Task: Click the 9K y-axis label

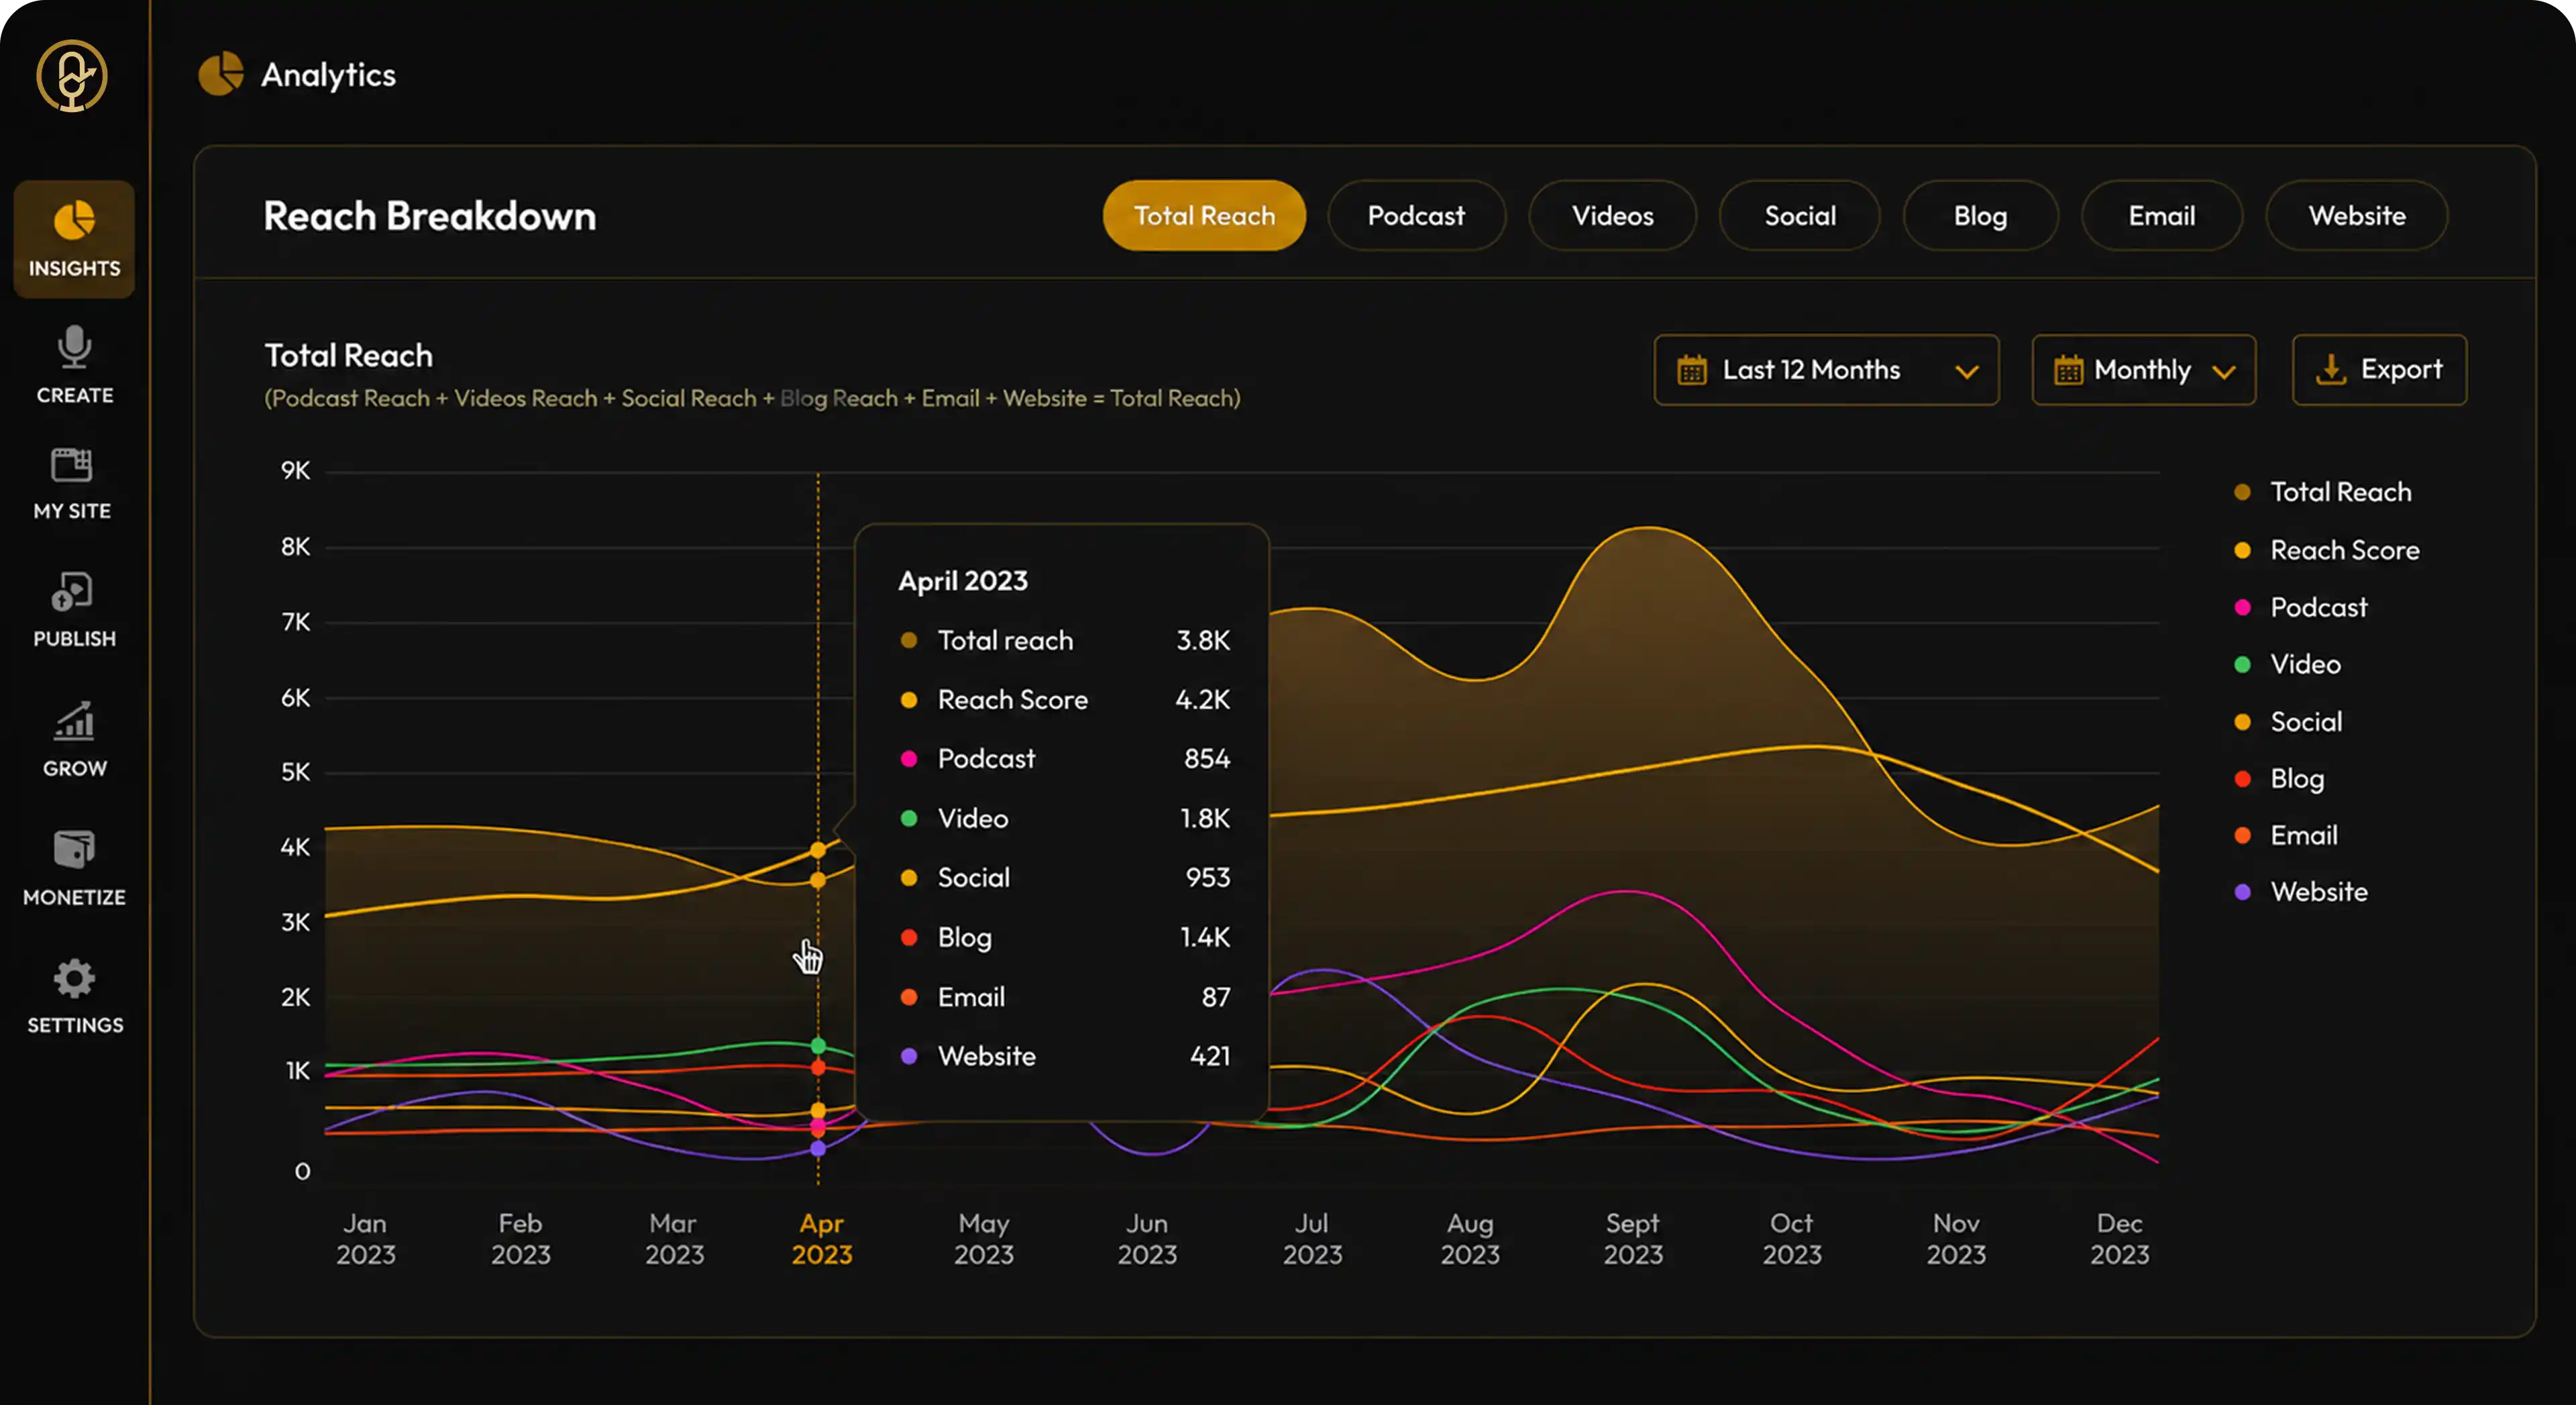Action: 295,470
